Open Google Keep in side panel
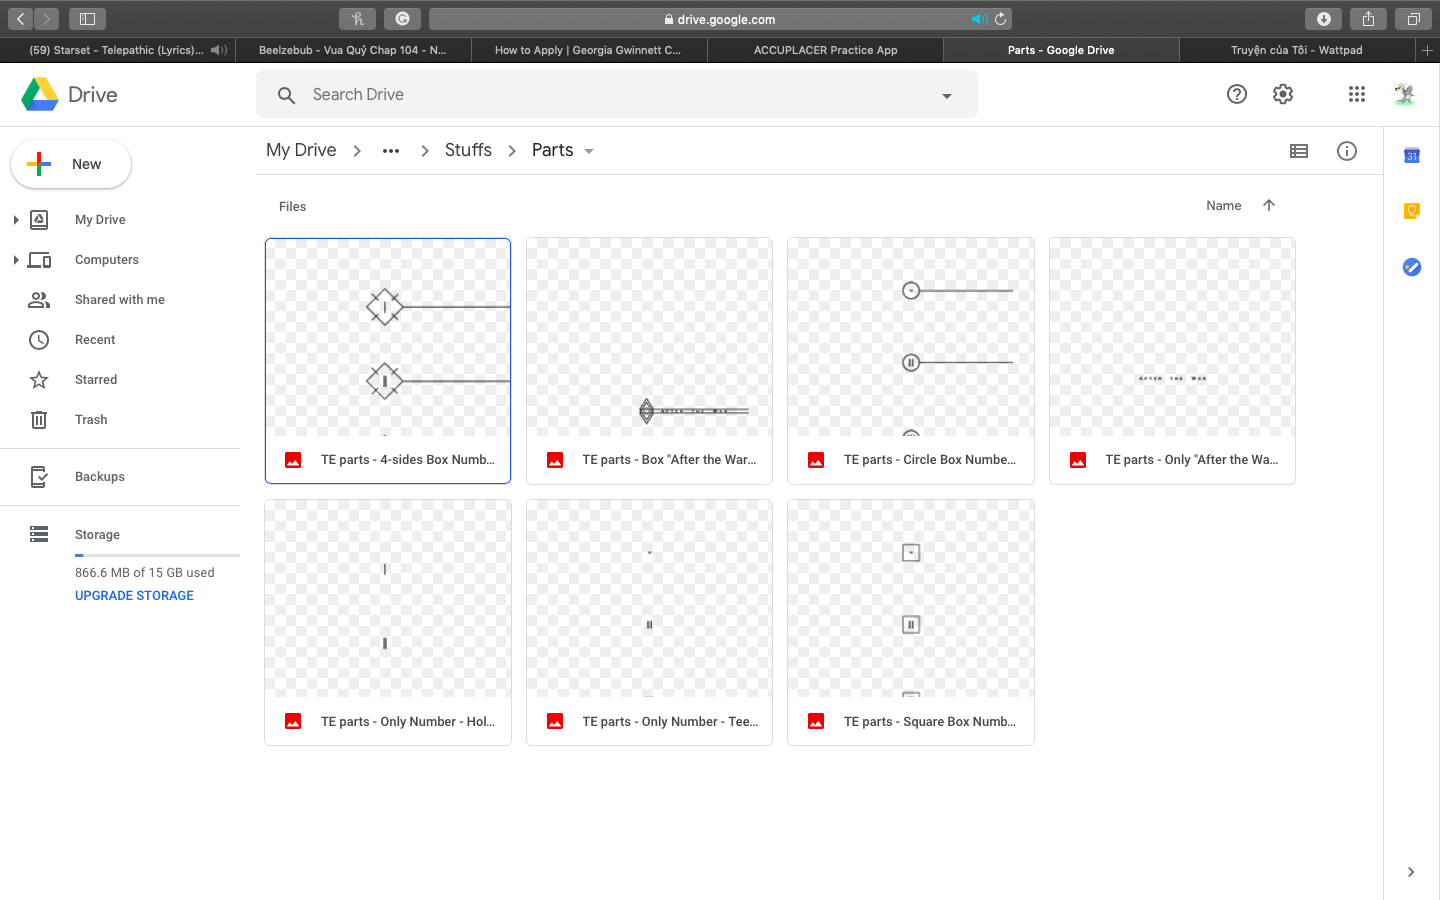 (1411, 211)
